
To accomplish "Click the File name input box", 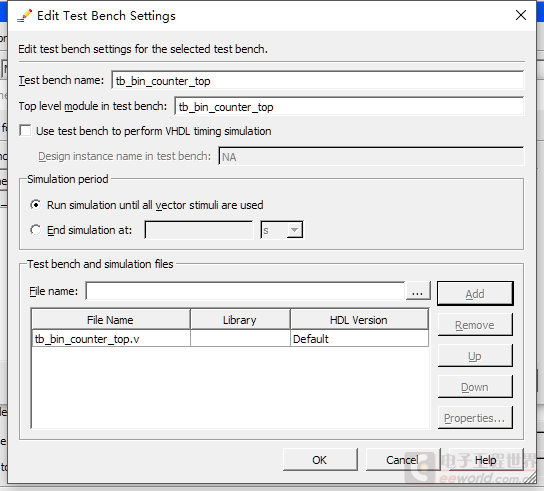I will [x=245, y=291].
